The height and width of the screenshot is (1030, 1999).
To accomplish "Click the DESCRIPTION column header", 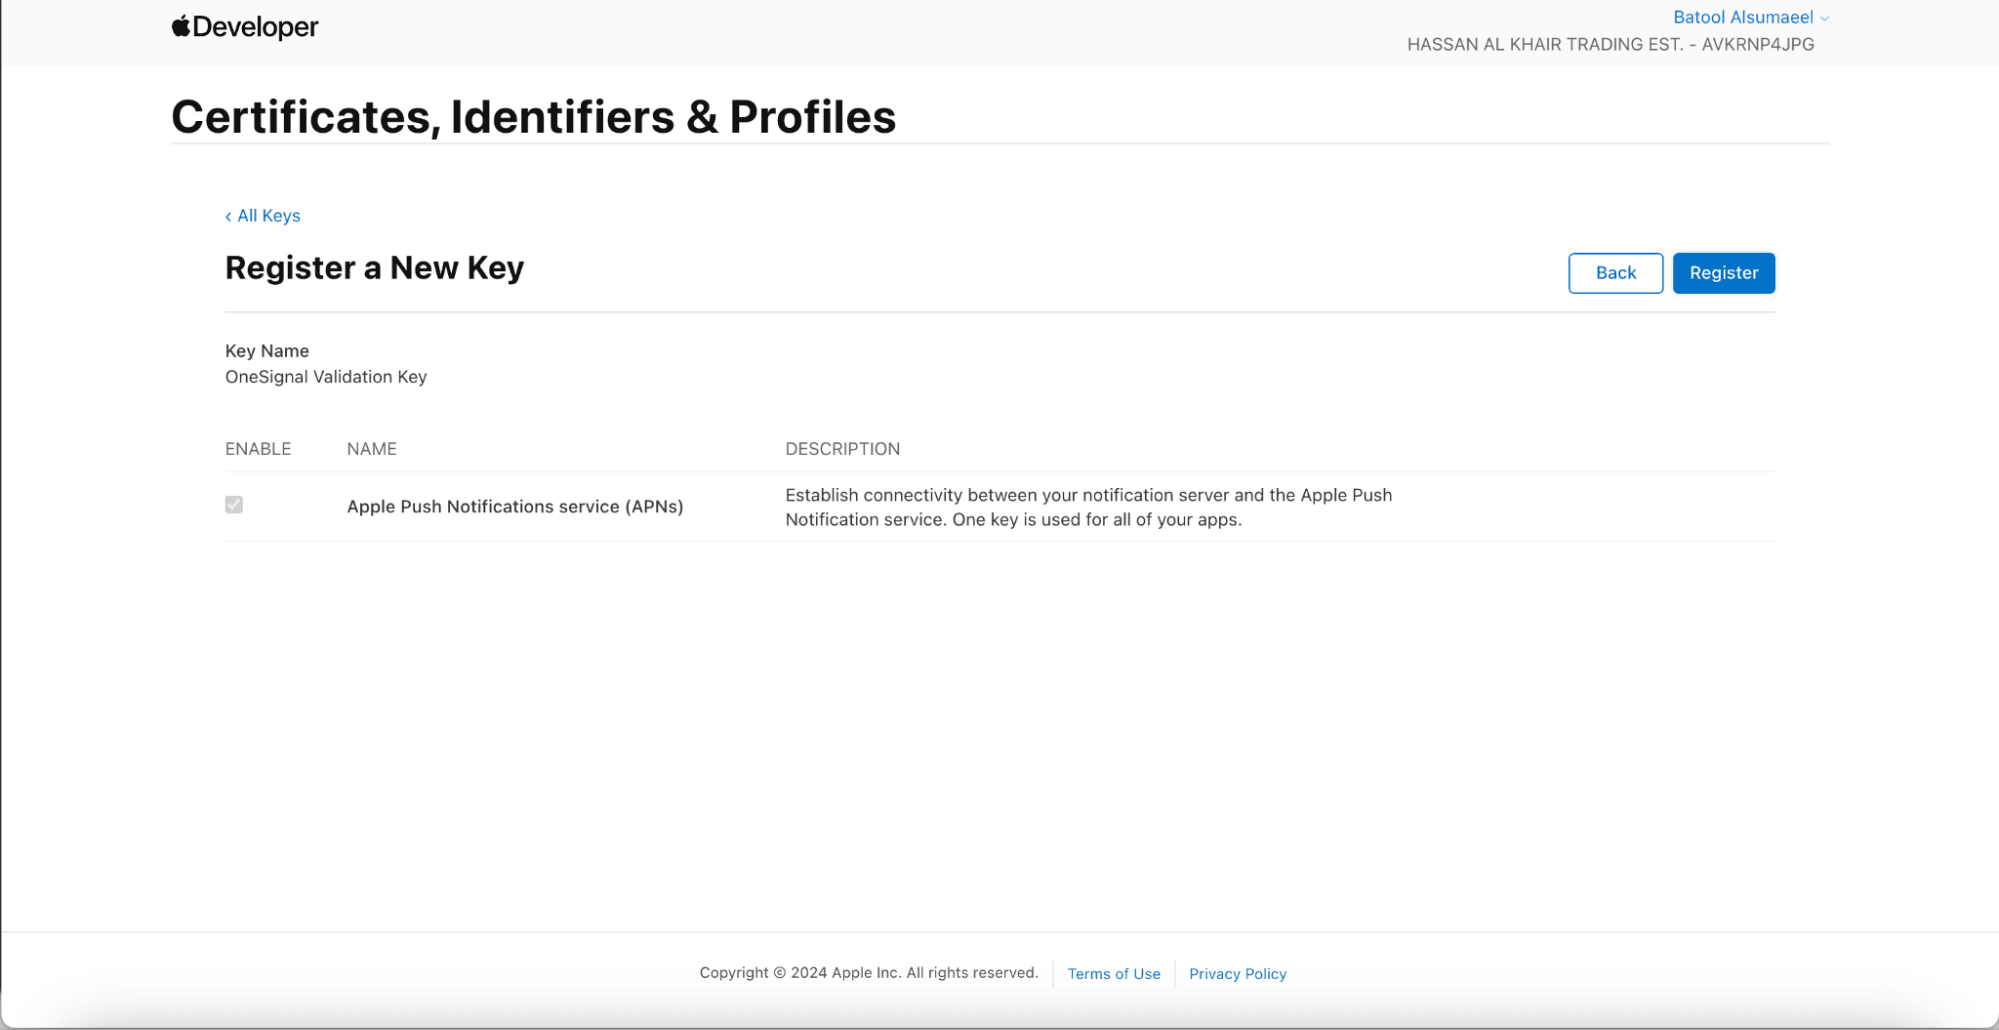I will pyautogui.click(x=842, y=449).
